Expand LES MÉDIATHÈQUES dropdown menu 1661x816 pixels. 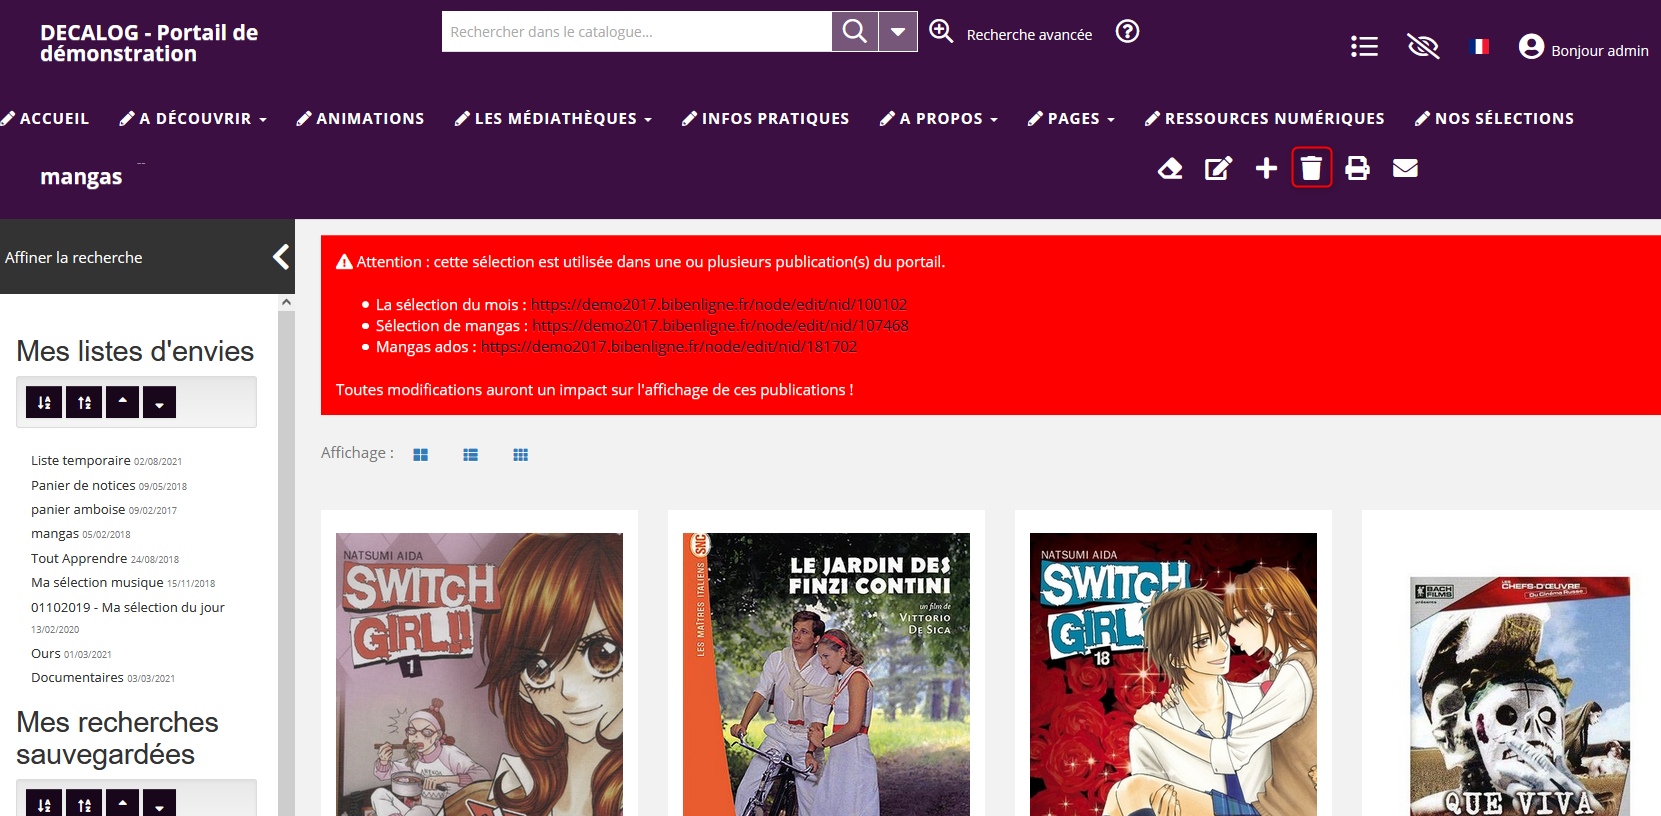[x=563, y=118]
